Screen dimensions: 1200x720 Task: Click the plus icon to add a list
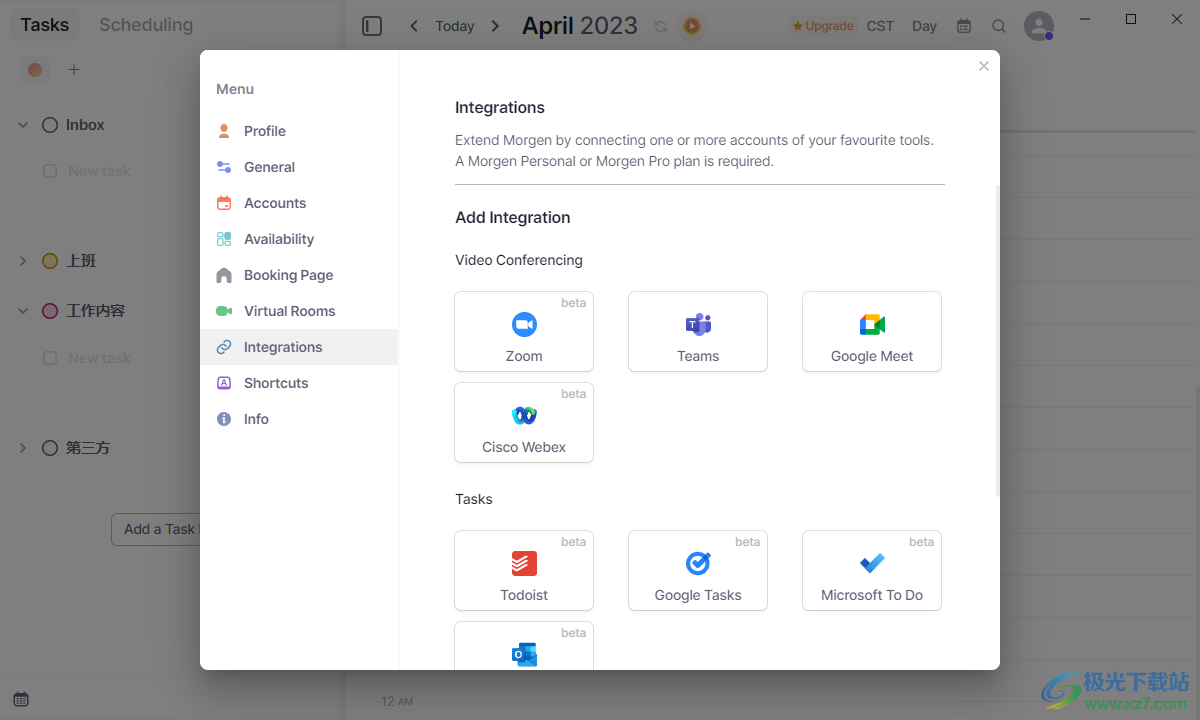tap(73, 69)
